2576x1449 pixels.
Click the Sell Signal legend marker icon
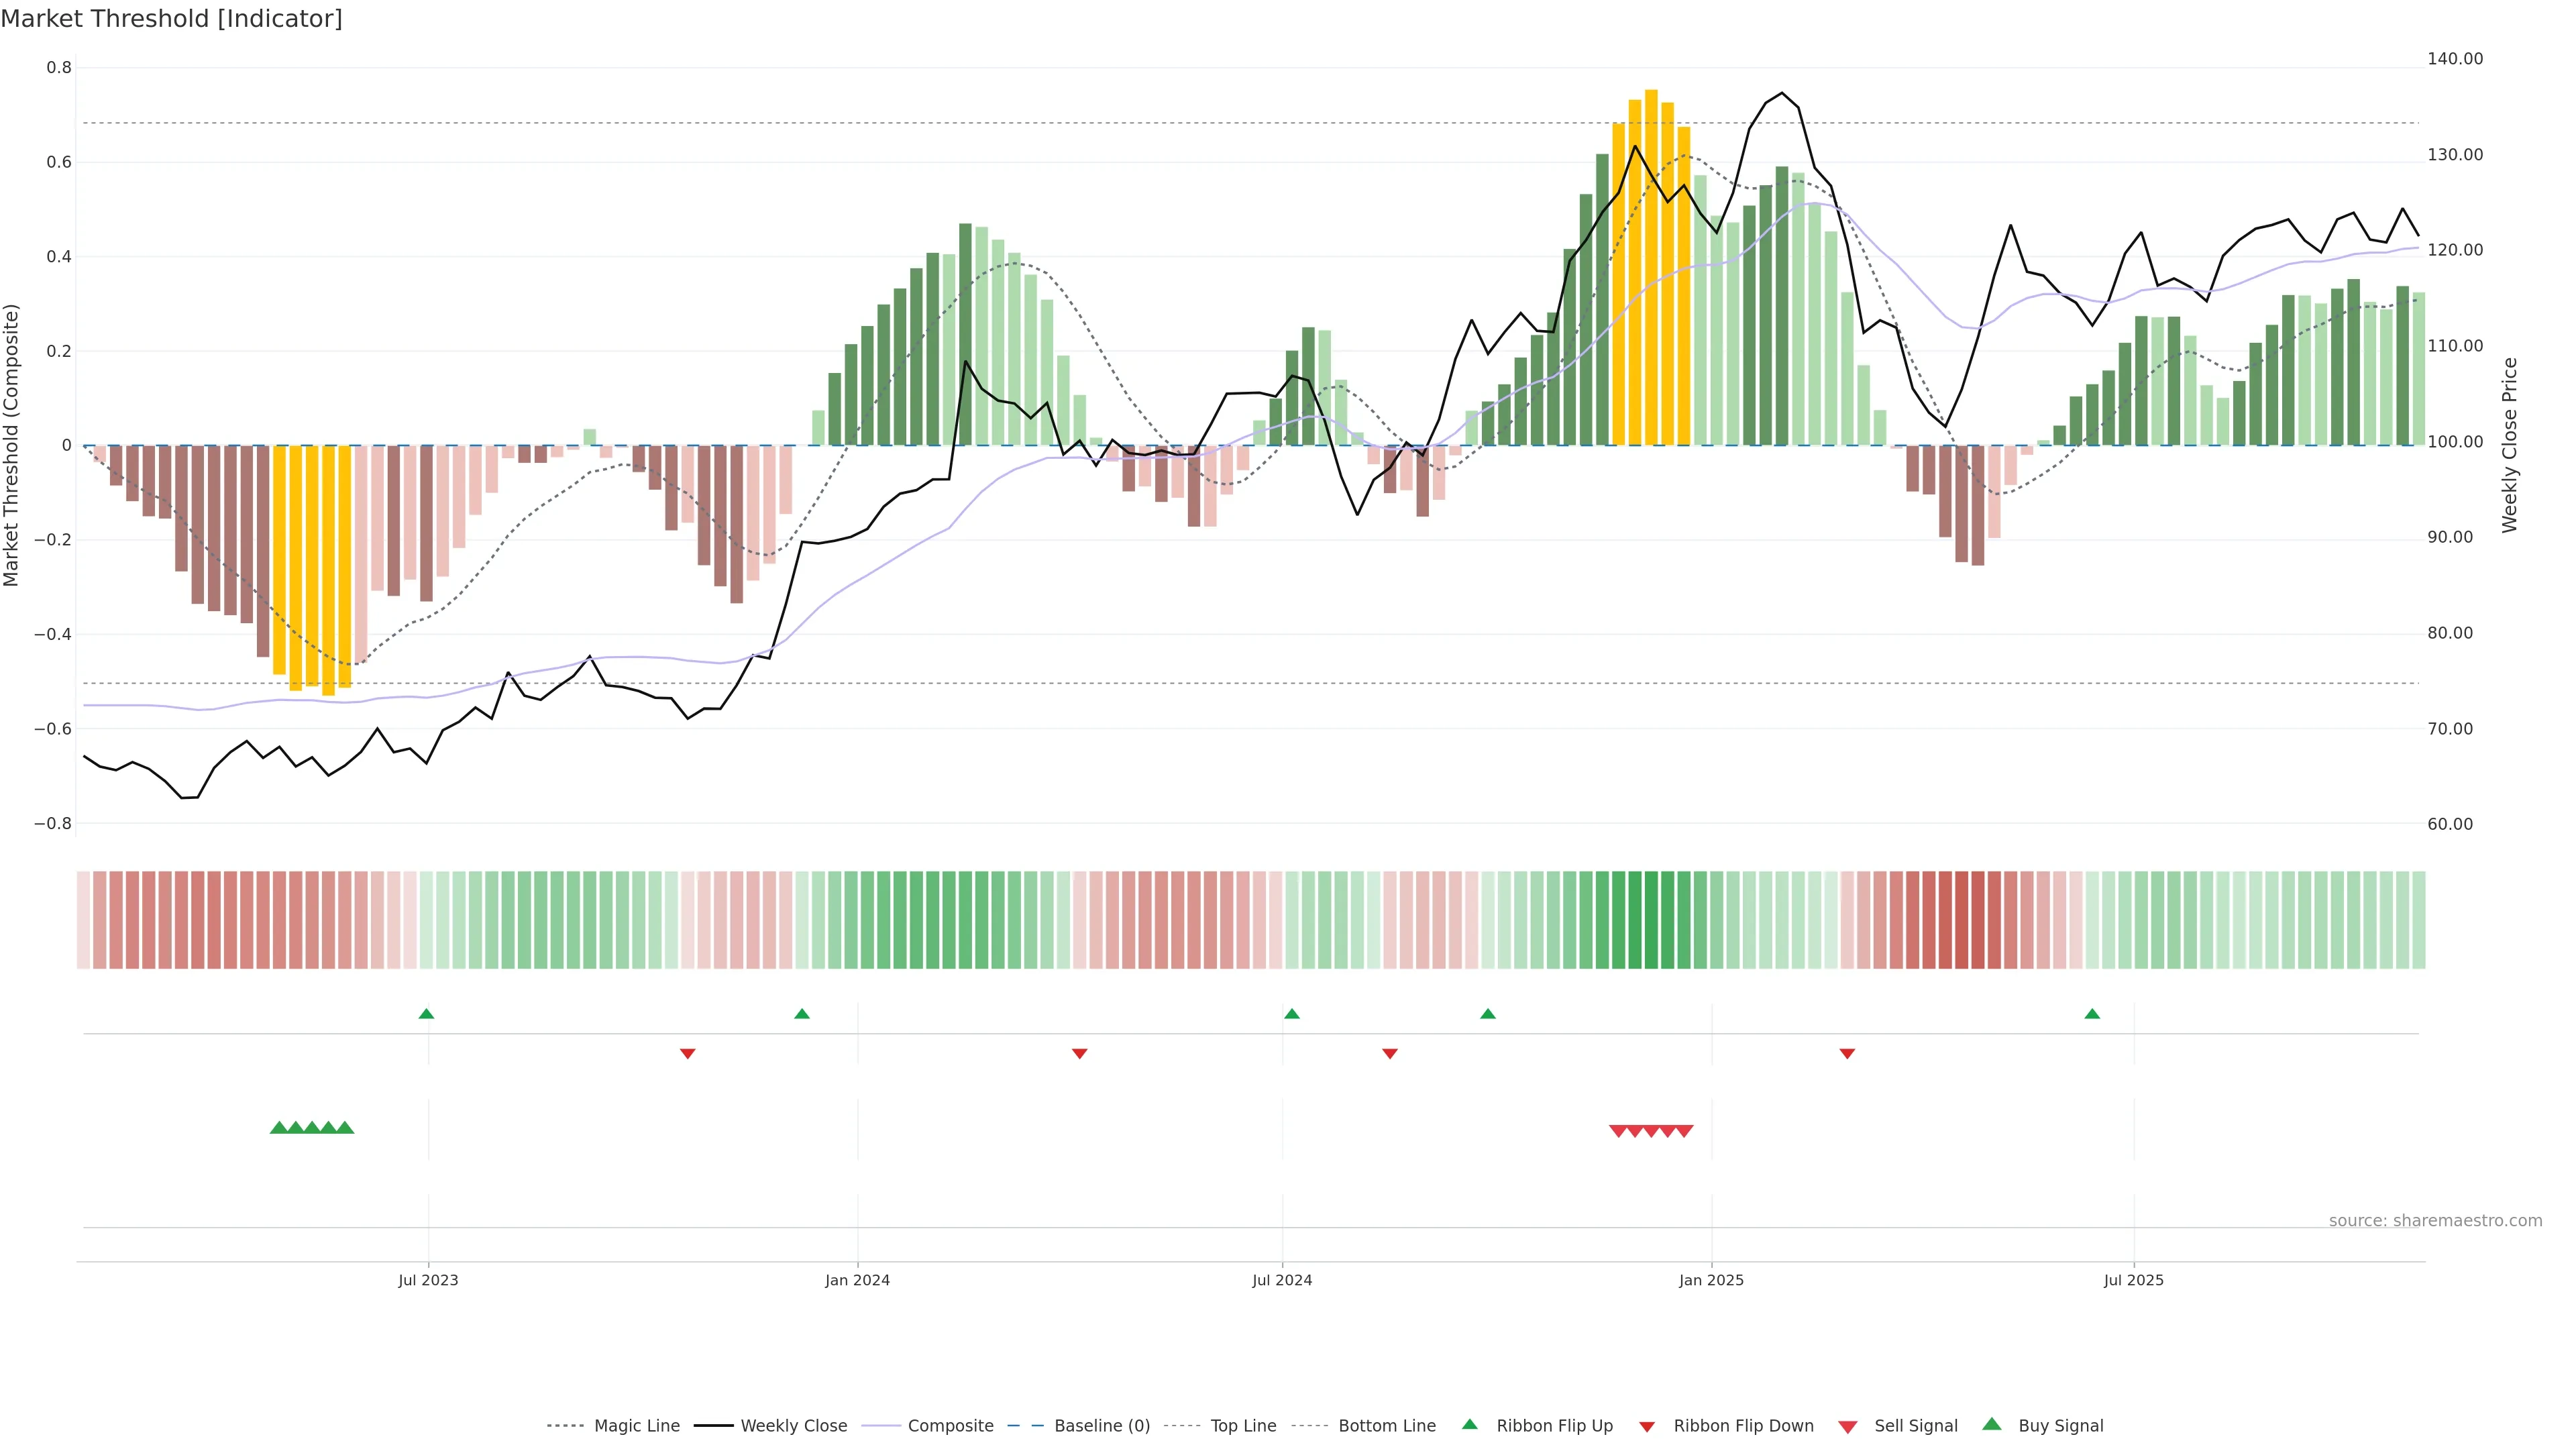point(1847,1426)
